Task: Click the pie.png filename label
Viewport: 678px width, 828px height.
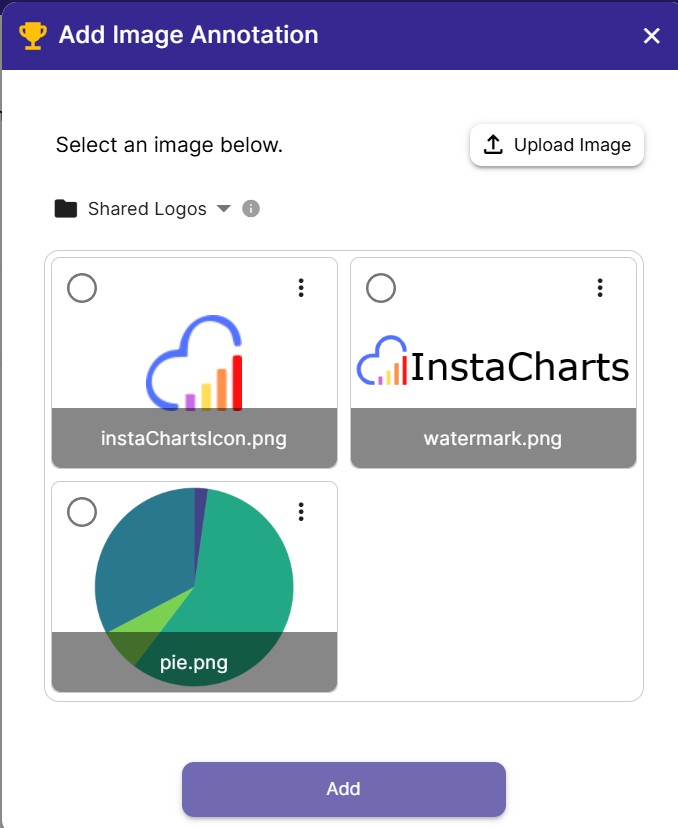Action: 194,661
